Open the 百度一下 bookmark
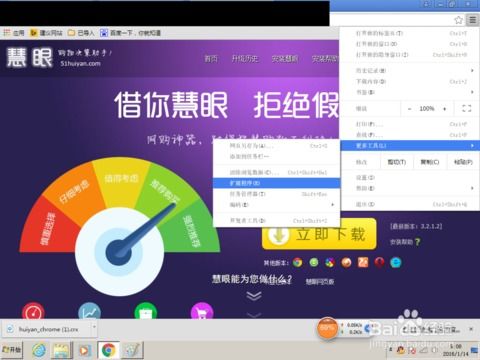 (130, 33)
